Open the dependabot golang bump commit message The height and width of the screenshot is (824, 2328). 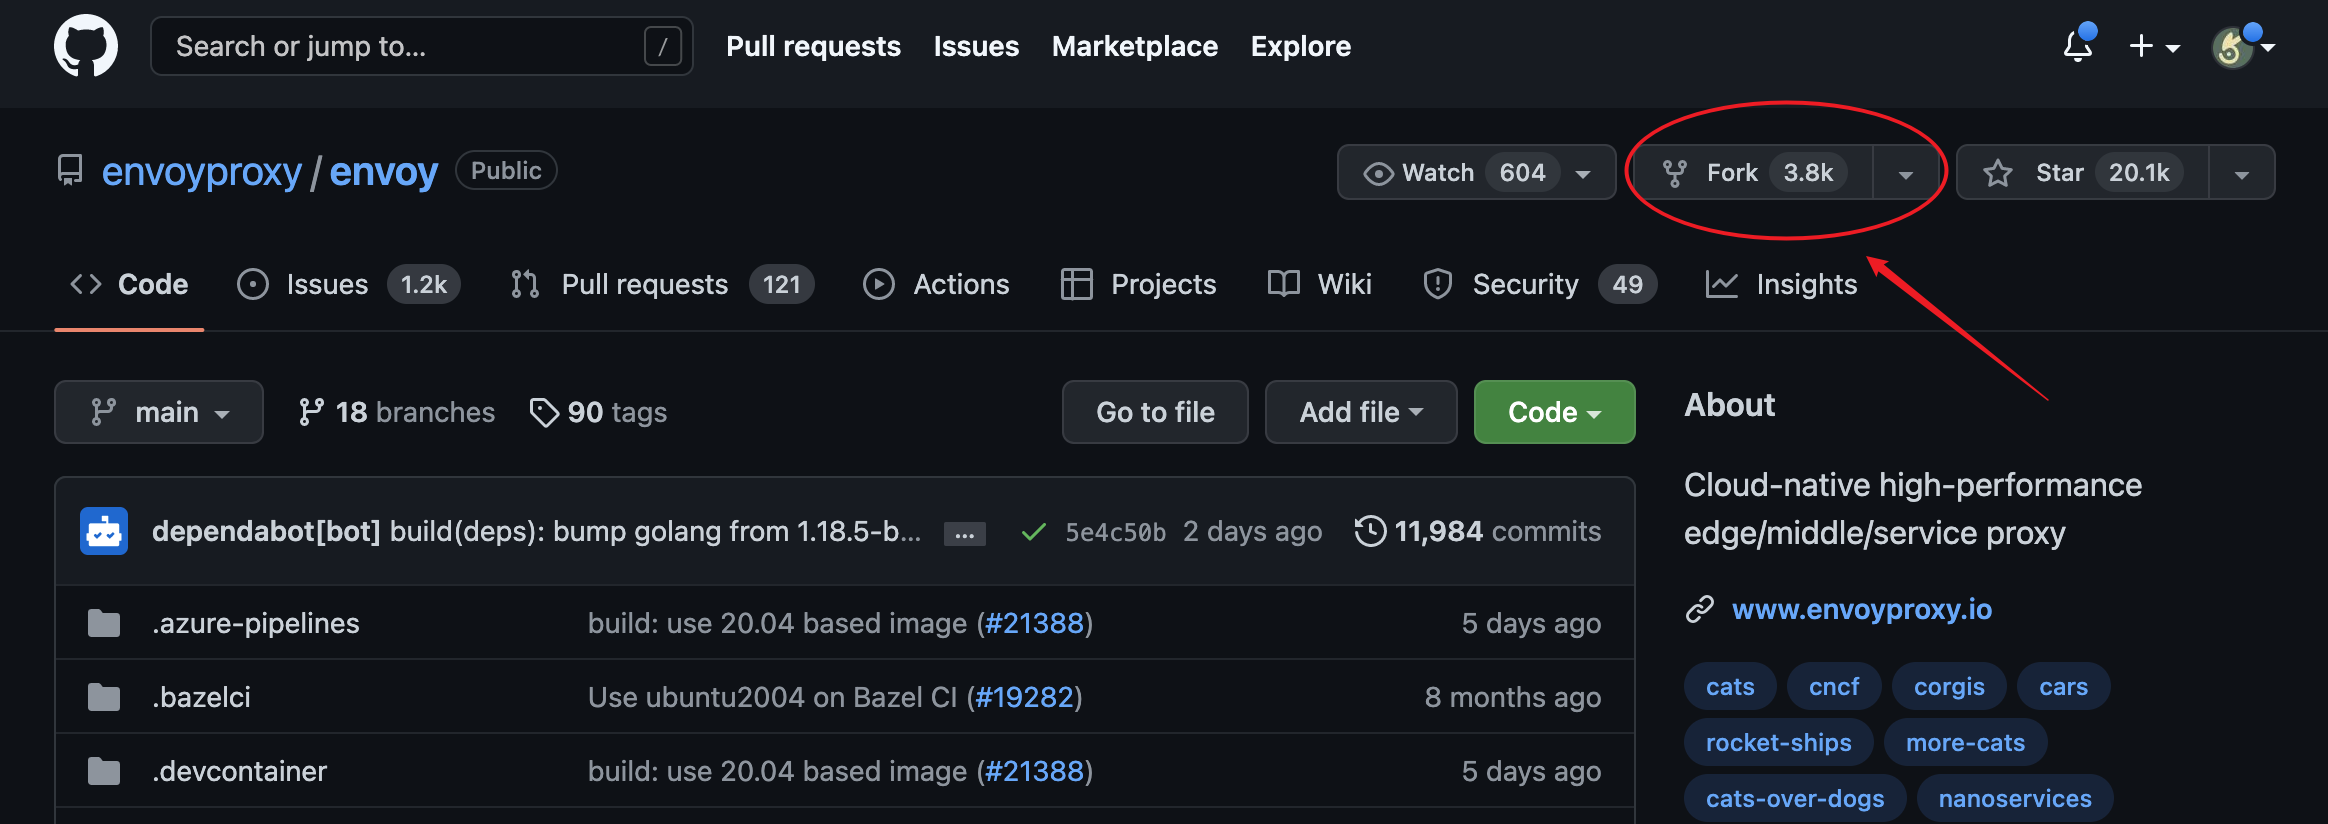click(655, 531)
